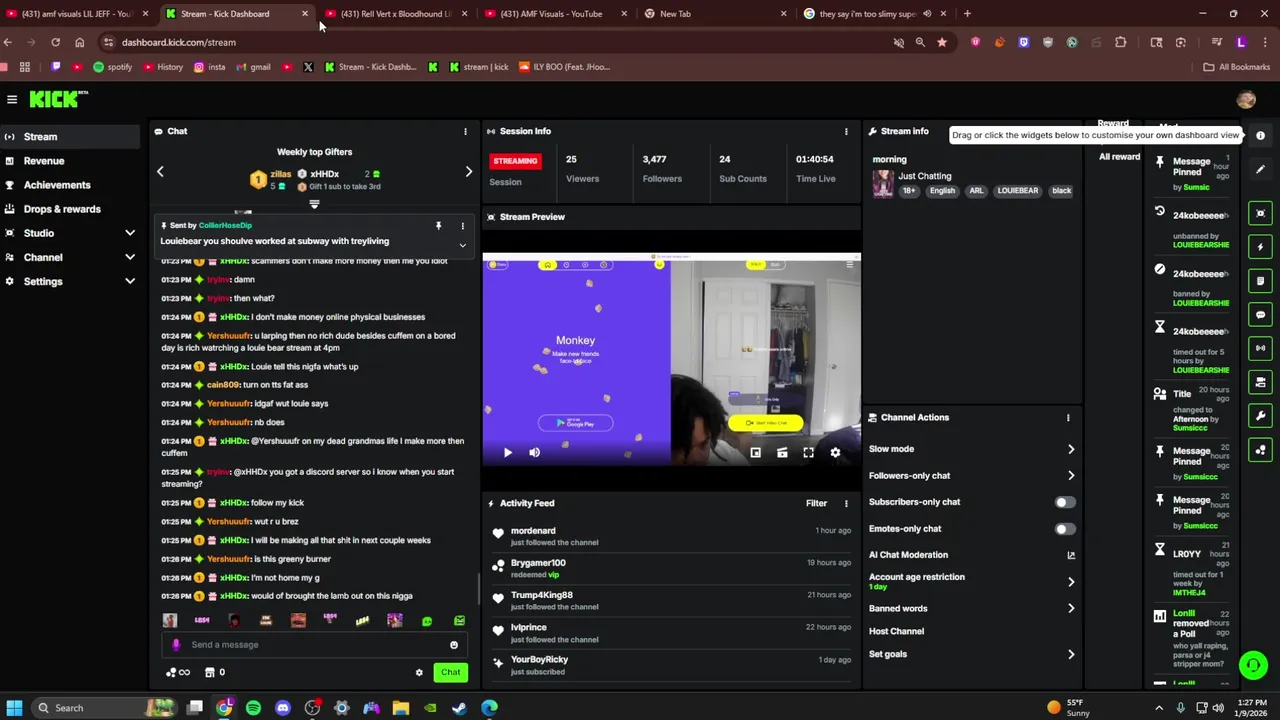This screenshot has height=720, width=1280.
Task: Open Windows Start menu
Action: 14,708
